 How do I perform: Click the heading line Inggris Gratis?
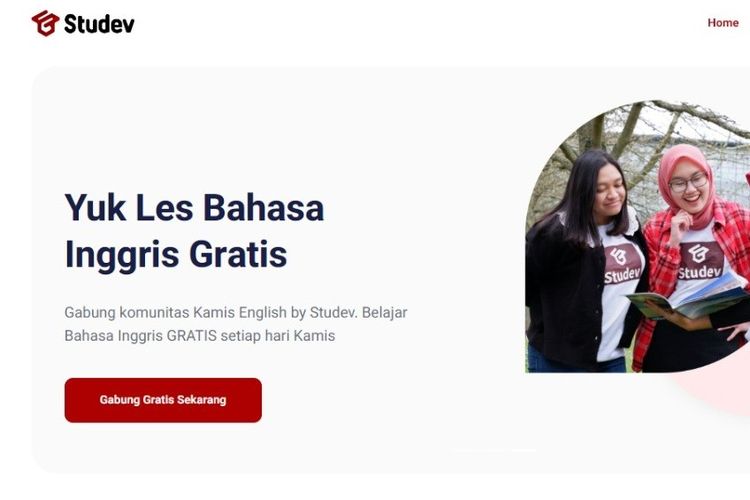click(x=176, y=254)
